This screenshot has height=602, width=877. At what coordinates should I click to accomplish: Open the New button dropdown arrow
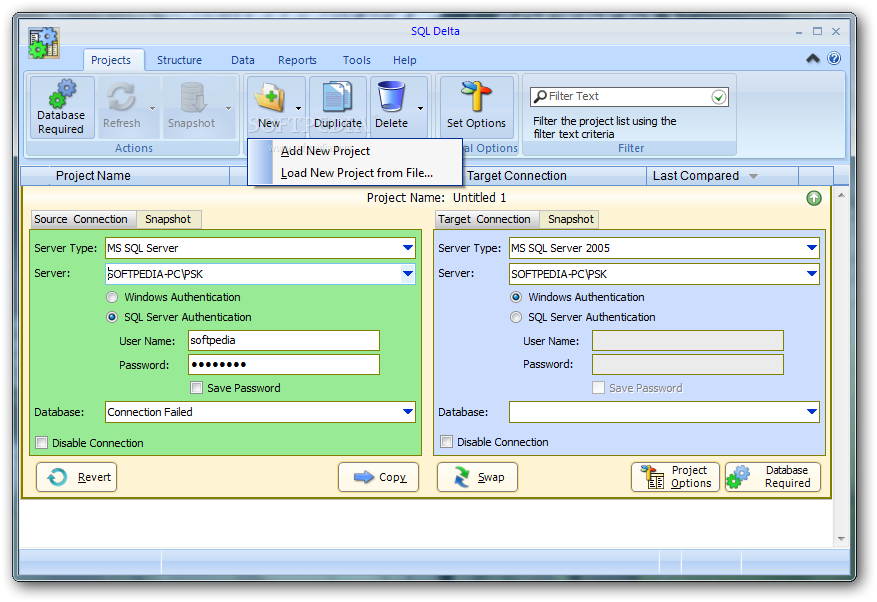tap(298, 109)
